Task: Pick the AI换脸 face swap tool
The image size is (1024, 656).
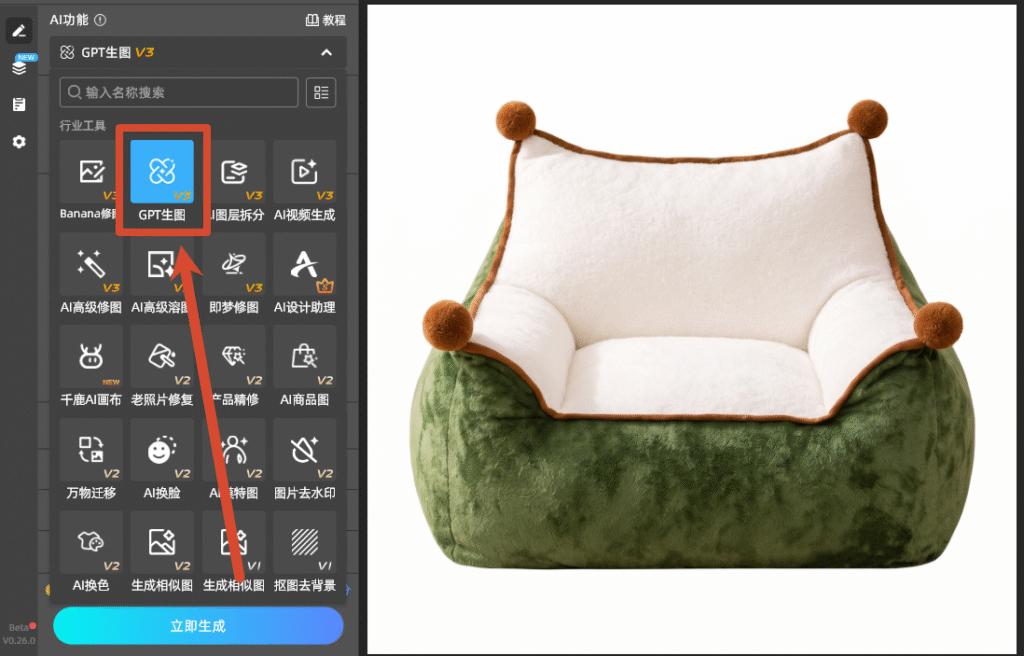Action: pyautogui.click(x=162, y=459)
